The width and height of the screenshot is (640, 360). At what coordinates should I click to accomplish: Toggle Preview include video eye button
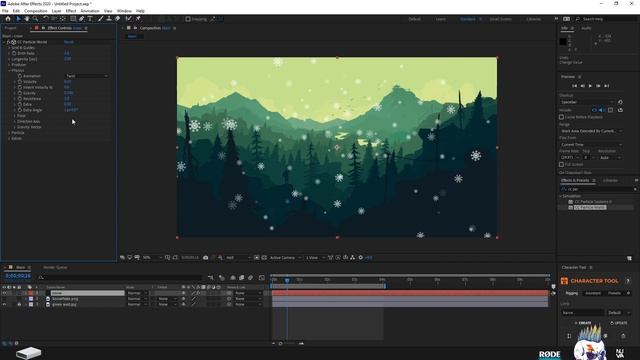[x=594, y=110]
